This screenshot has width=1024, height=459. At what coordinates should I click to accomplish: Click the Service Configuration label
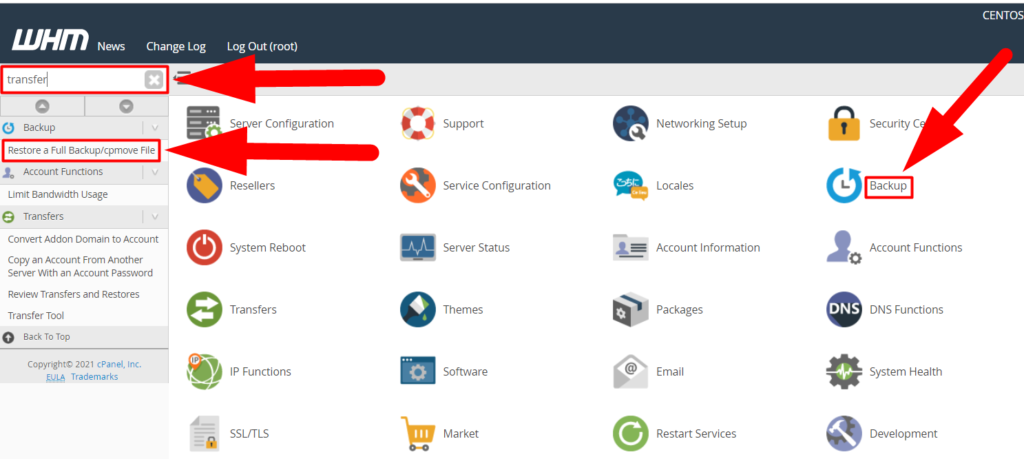tap(497, 185)
